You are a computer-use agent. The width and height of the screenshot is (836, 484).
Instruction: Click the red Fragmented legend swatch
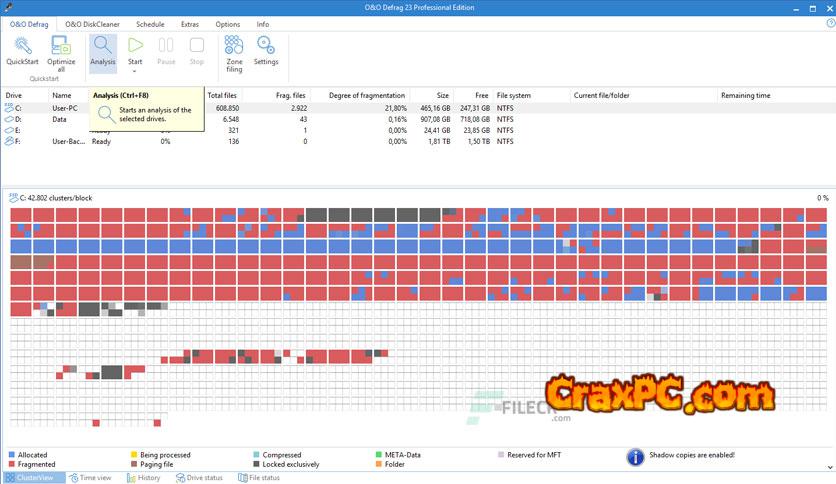coord(12,464)
